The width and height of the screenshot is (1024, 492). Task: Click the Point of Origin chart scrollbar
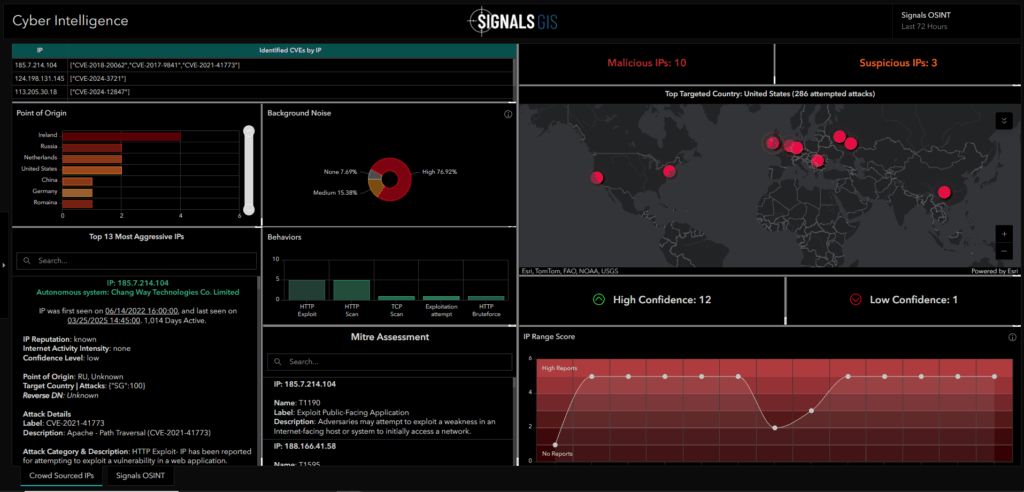[x=248, y=170]
